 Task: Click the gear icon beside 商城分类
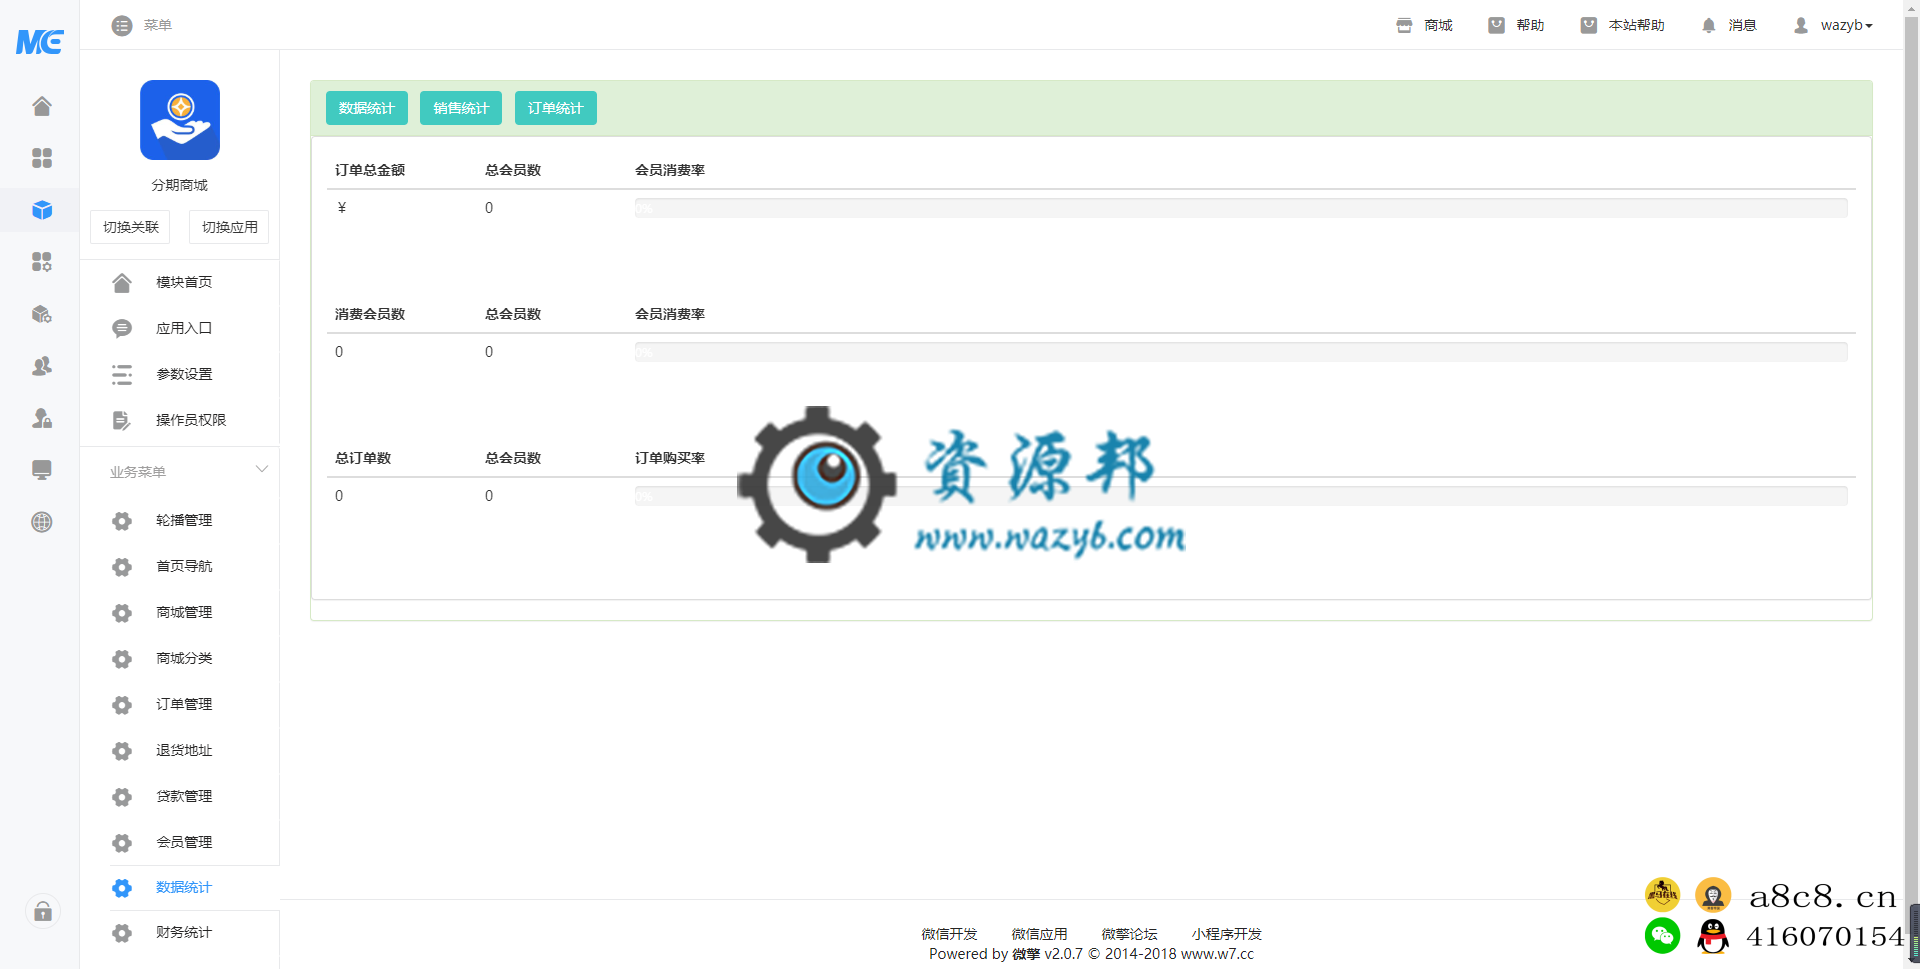122,659
